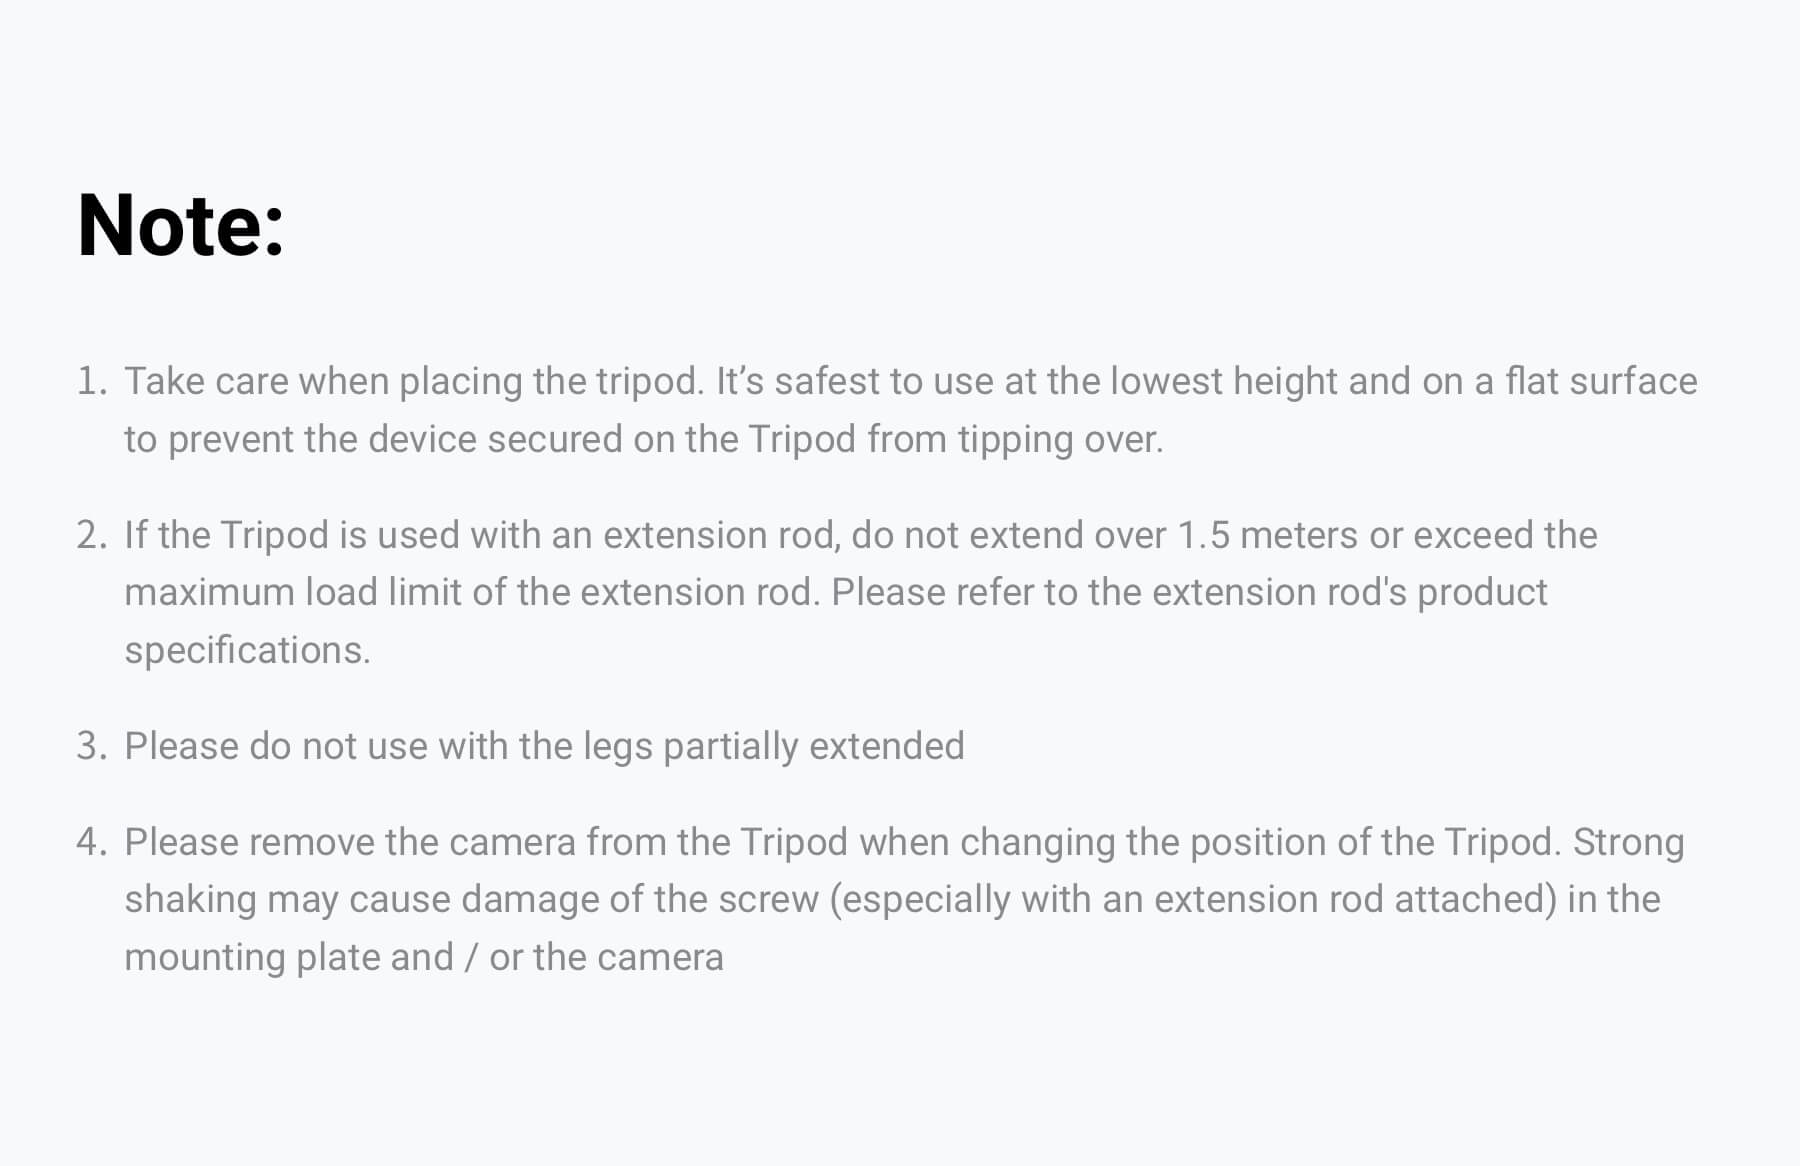1800x1166 pixels.
Task: Click list number 3 marker
Action: [x=91, y=746]
